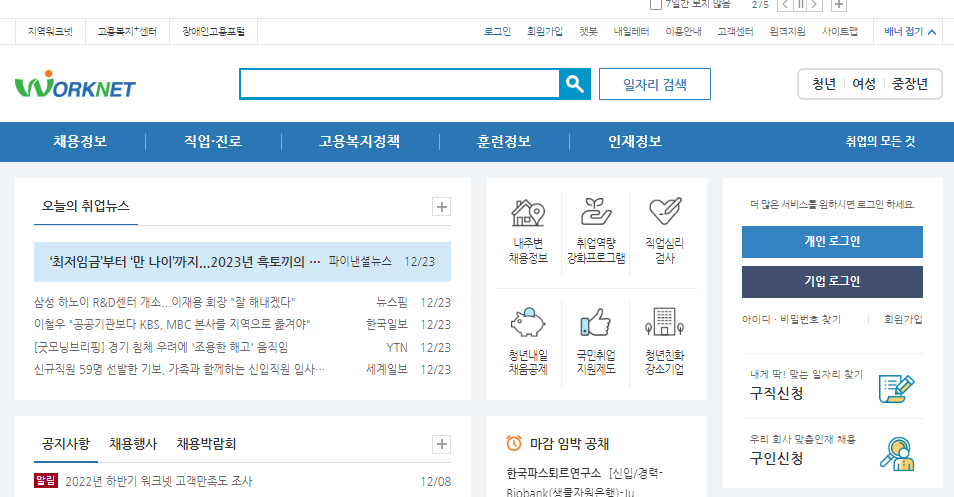Open news 삼성 하노이 R&D센터 개소
954x497 pixels.
coord(164,302)
